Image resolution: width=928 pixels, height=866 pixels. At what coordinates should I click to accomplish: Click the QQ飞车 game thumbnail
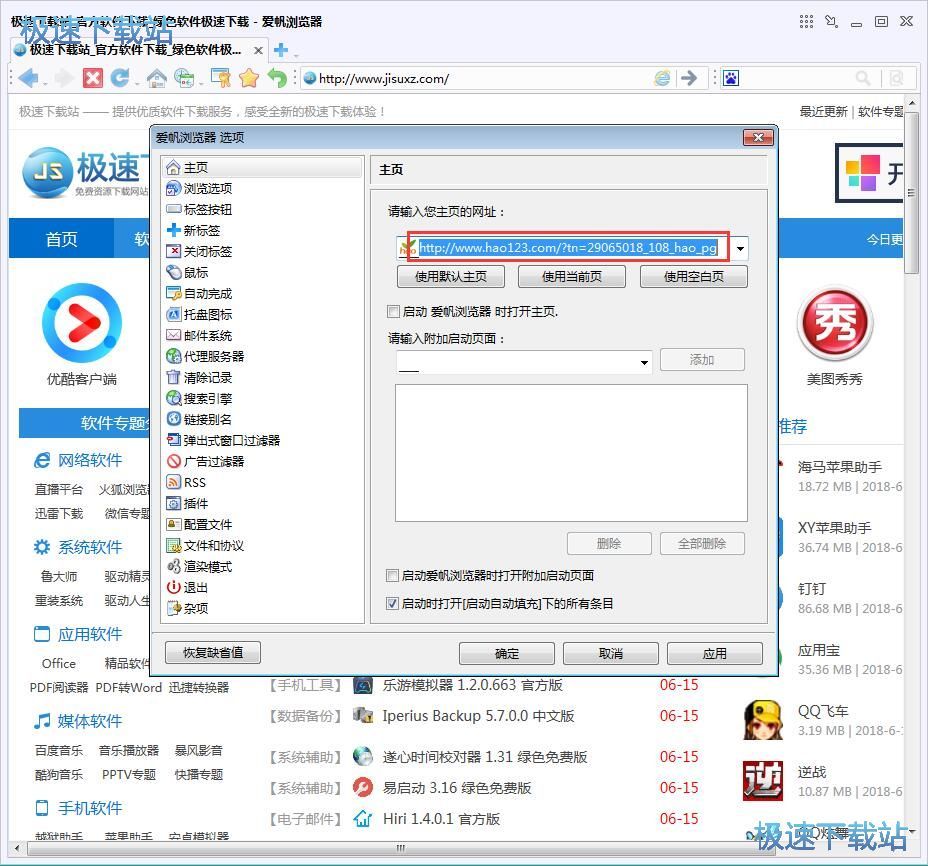[x=763, y=720]
